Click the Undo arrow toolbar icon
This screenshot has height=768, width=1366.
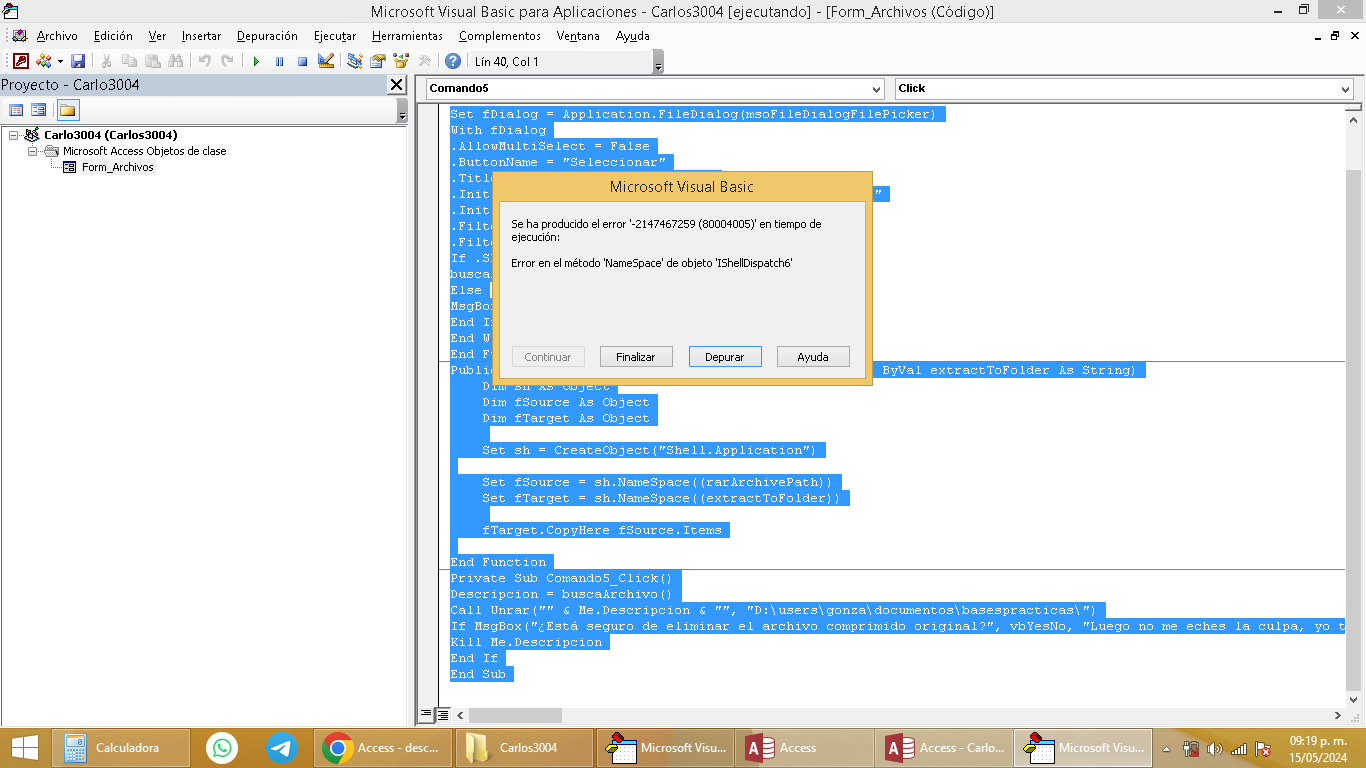204,61
